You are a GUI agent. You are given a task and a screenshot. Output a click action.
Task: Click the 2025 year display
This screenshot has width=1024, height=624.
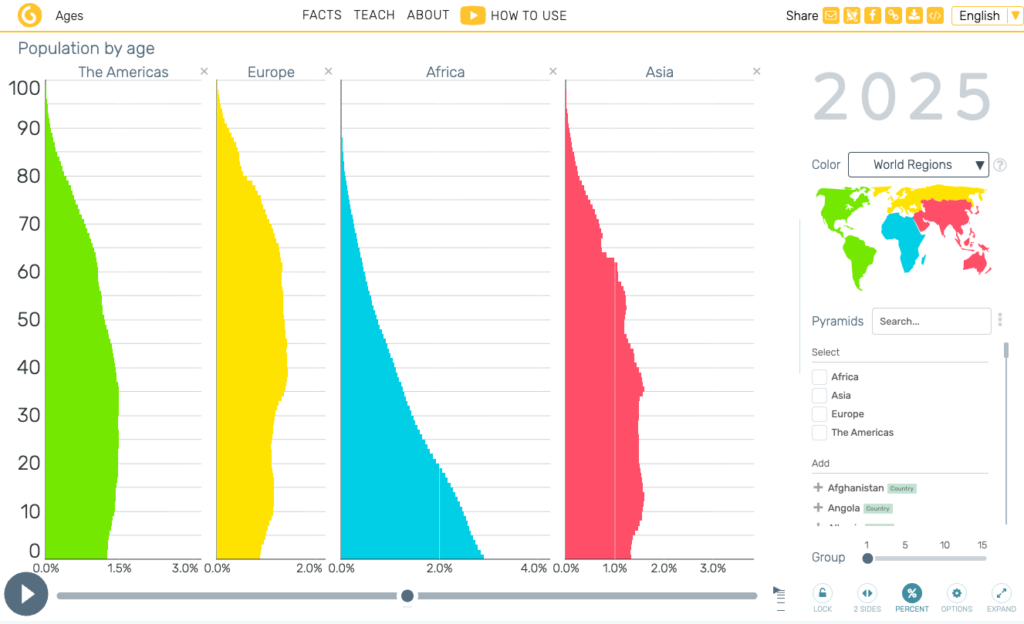click(x=903, y=97)
